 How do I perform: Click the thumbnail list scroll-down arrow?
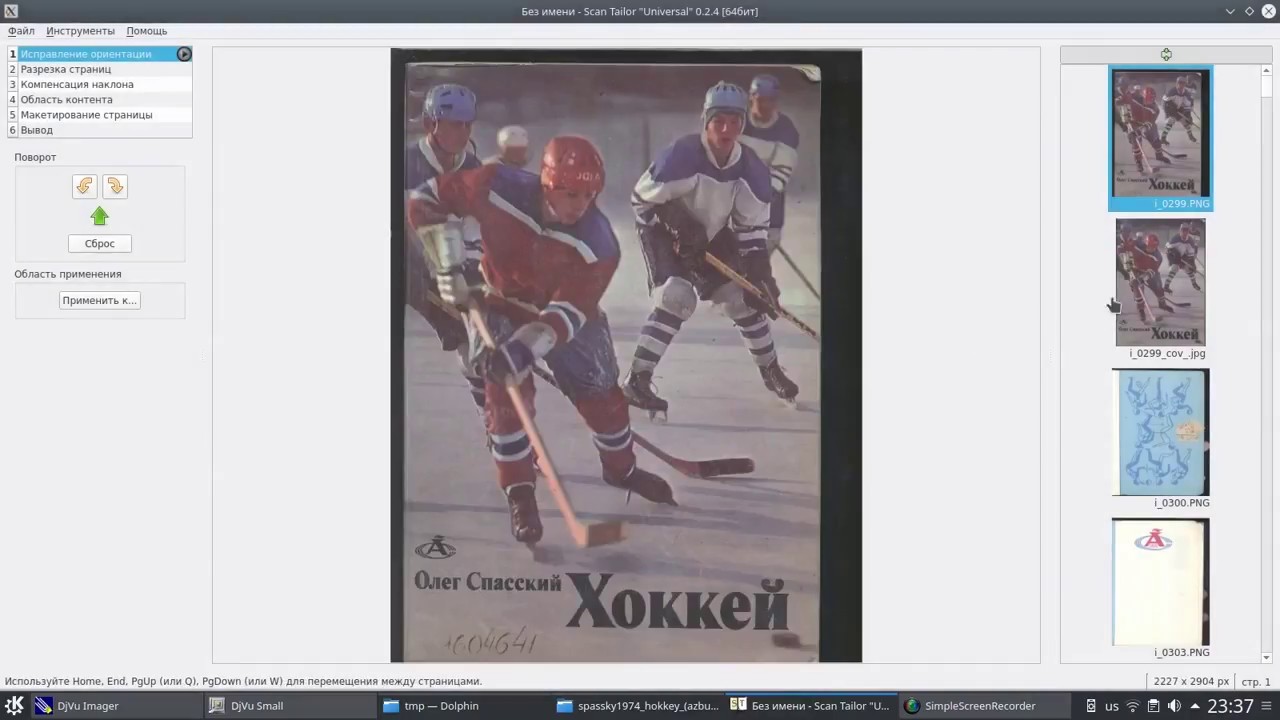(1267, 657)
